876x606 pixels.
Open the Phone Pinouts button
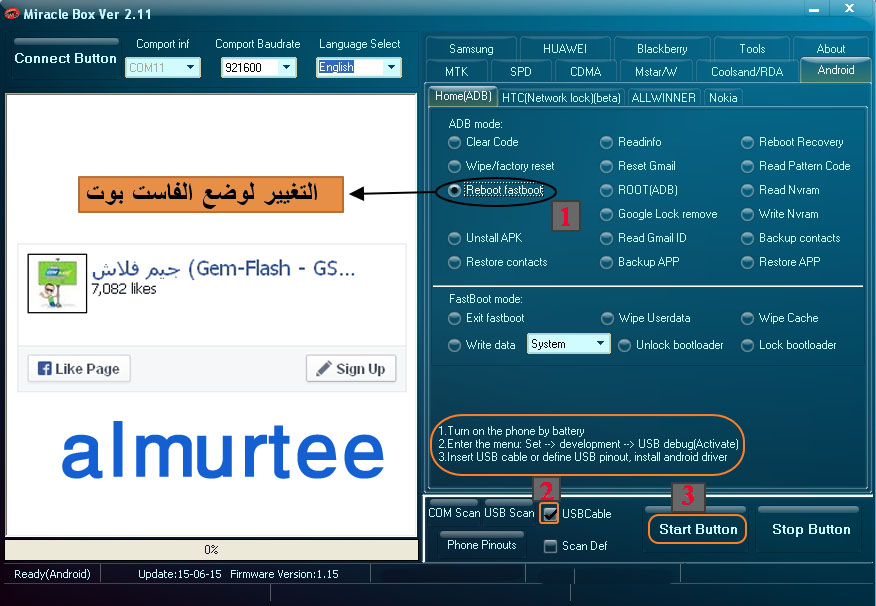pos(482,545)
